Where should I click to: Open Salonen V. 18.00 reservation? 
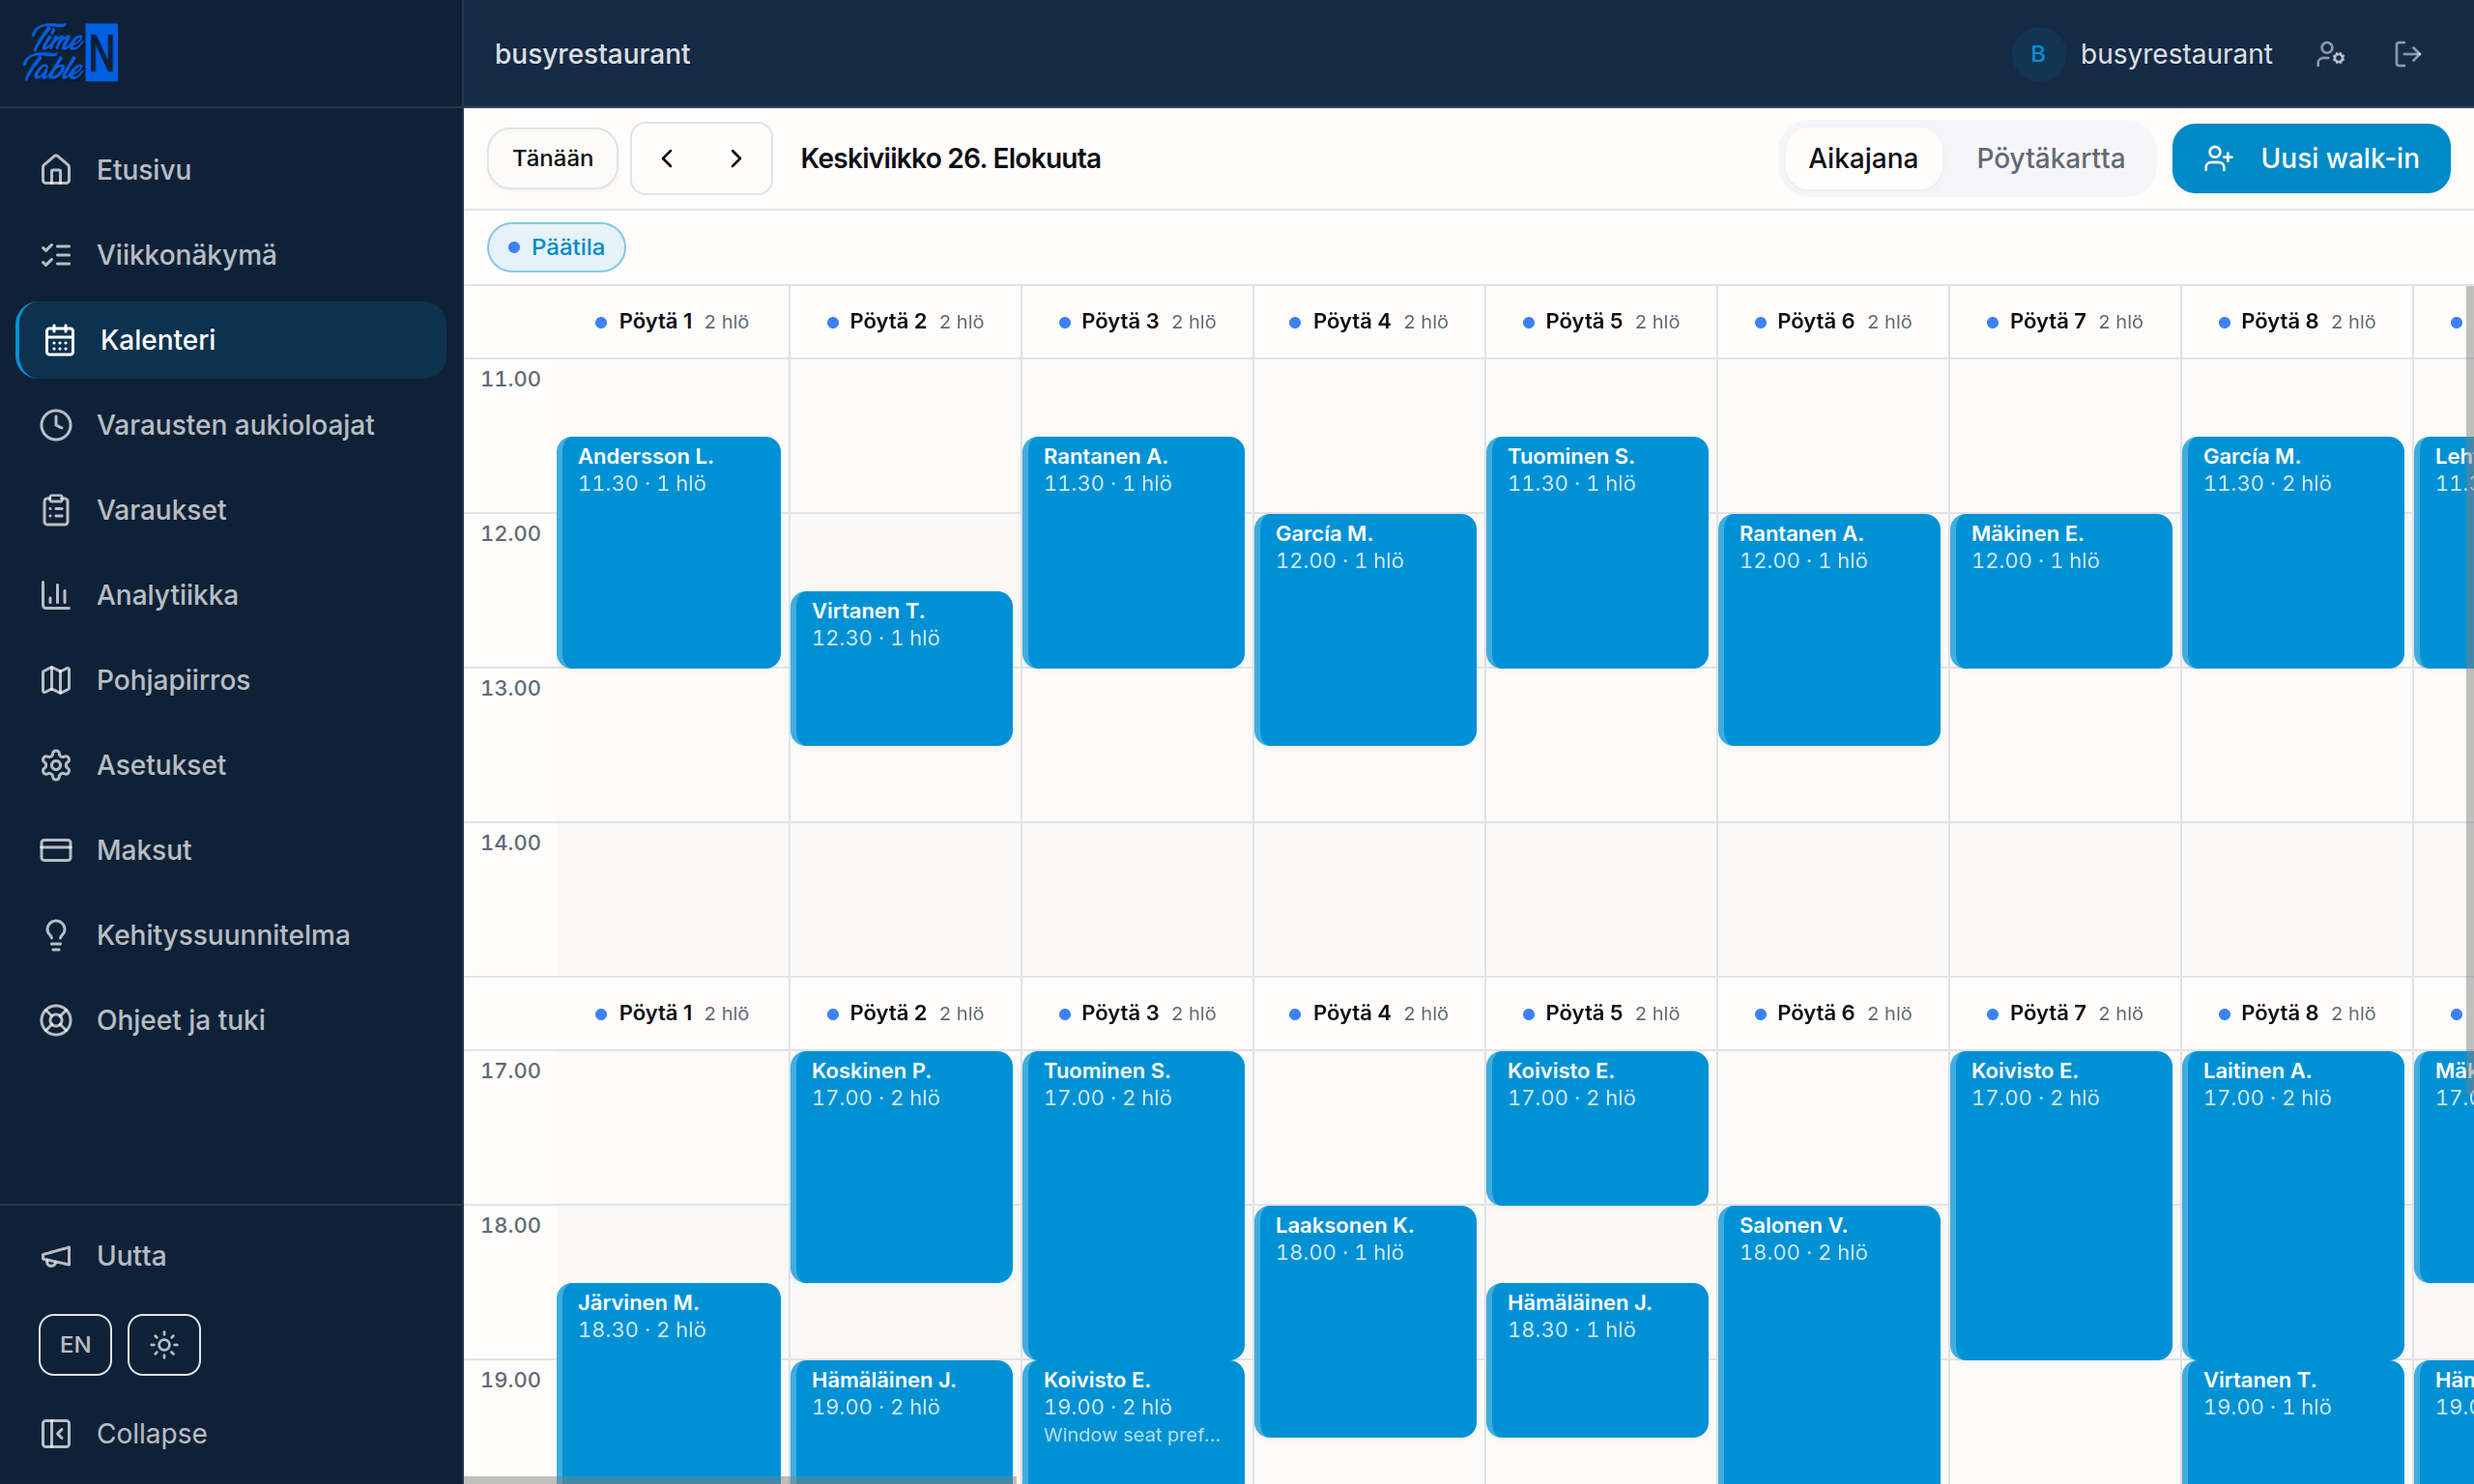click(1830, 1345)
